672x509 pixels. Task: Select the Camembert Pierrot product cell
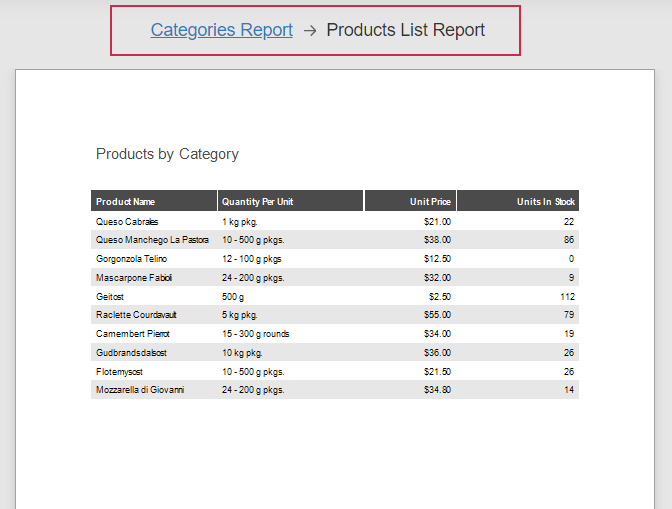click(x=132, y=334)
